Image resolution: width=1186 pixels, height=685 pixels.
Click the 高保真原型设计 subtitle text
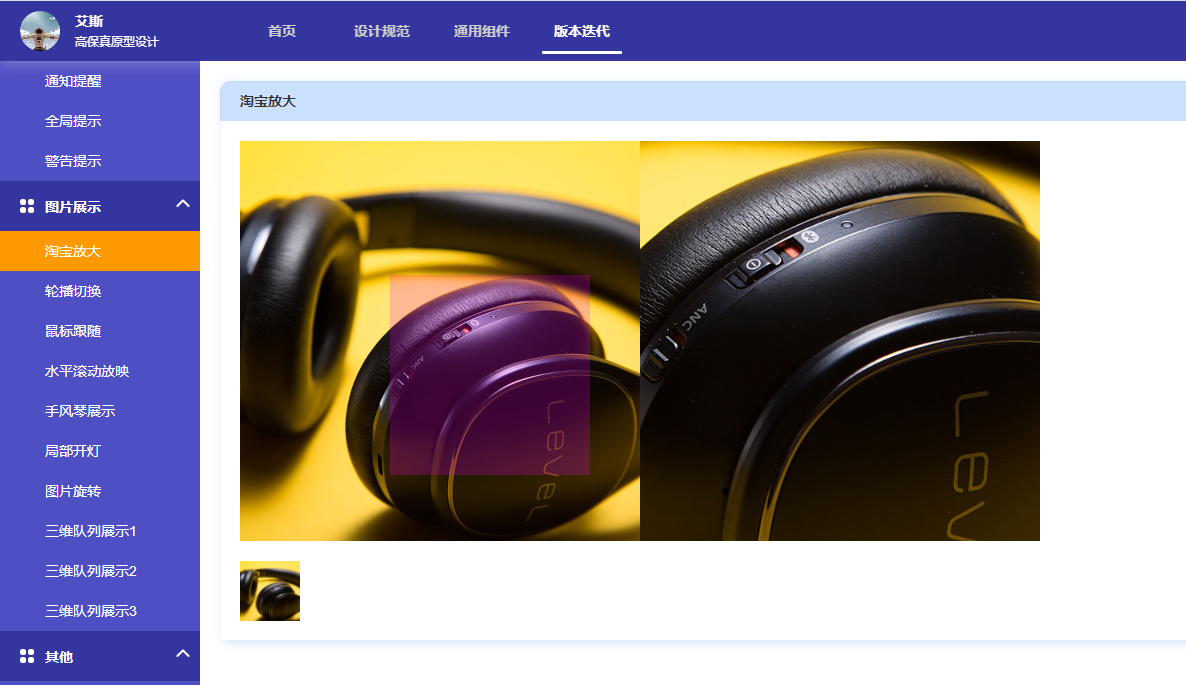point(116,42)
